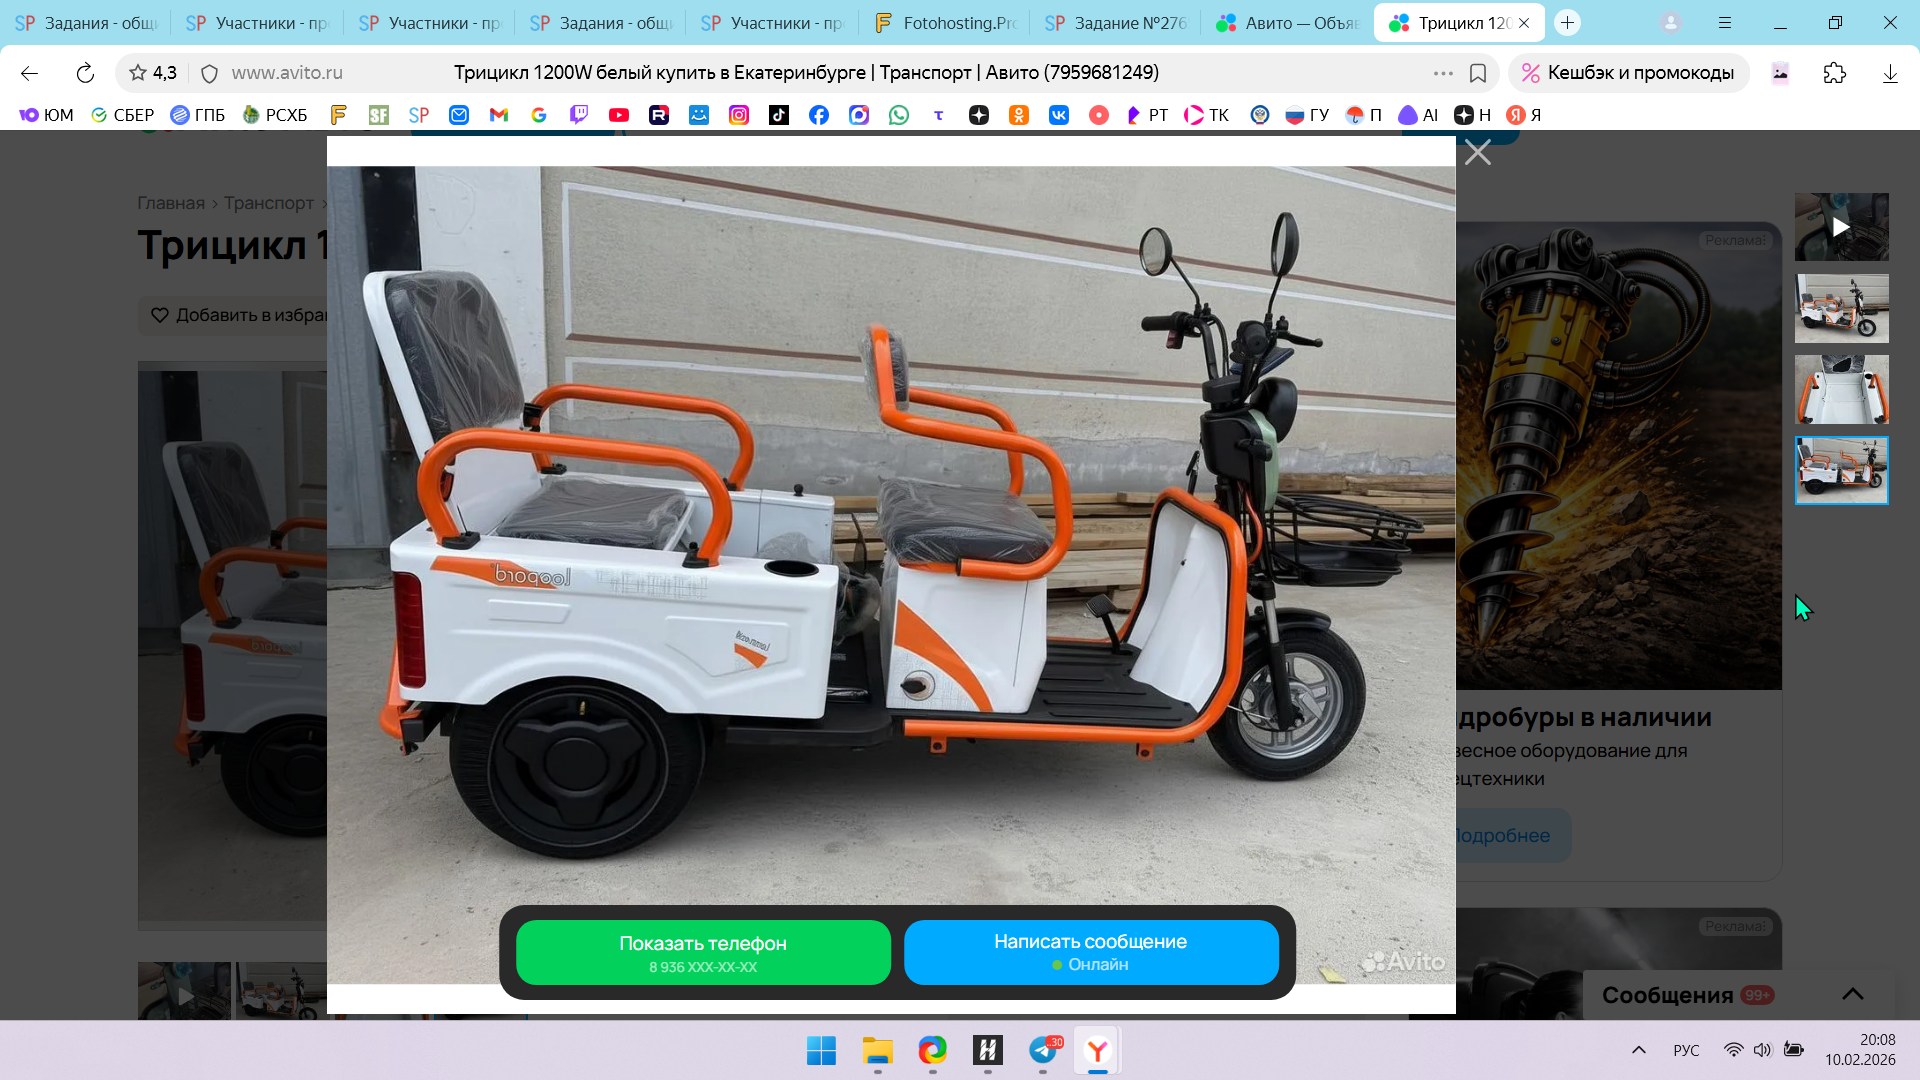Expand the Сообщения chat panel
Screen dimensions: 1920x1080
[1852, 994]
